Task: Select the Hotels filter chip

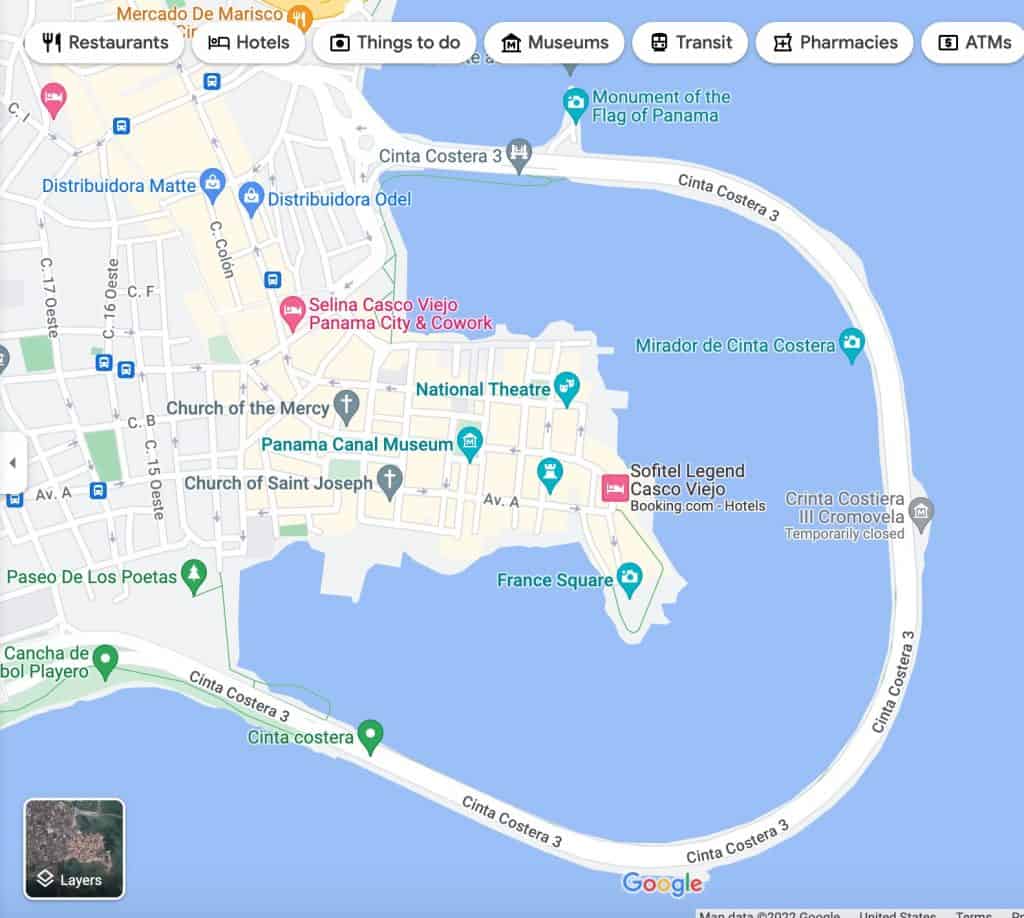Action: pyautogui.click(x=248, y=43)
